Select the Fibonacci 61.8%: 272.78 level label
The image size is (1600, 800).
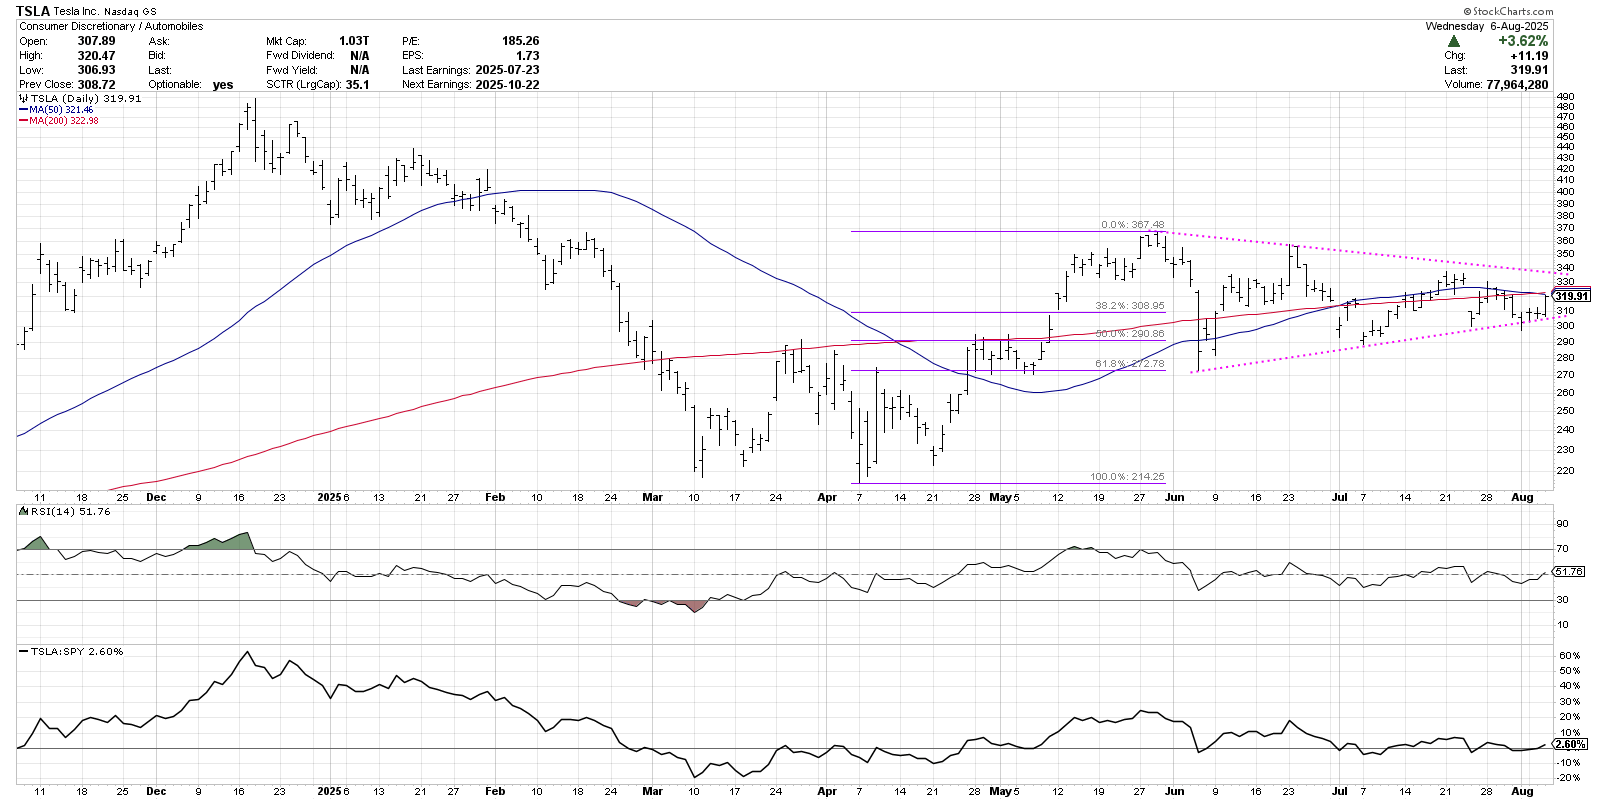pyautogui.click(x=1129, y=364)
